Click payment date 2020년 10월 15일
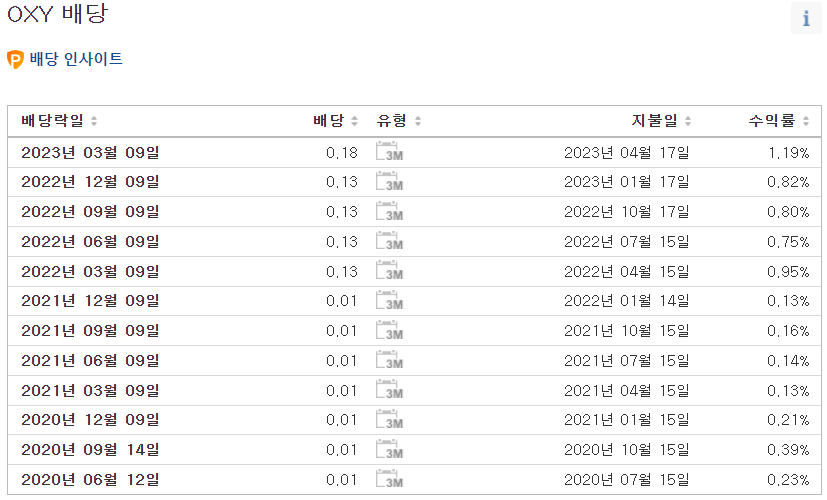 coord(627,450)
